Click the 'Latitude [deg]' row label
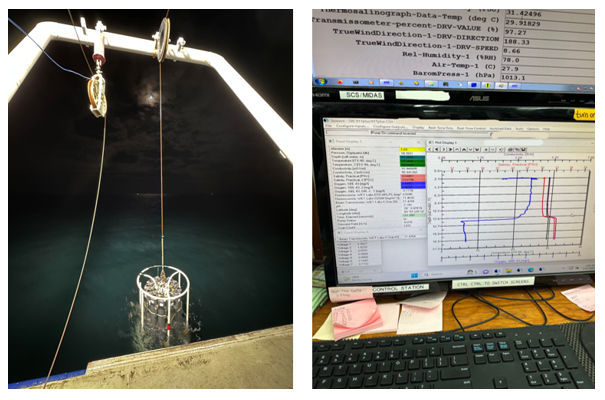 tap(346, 210)
